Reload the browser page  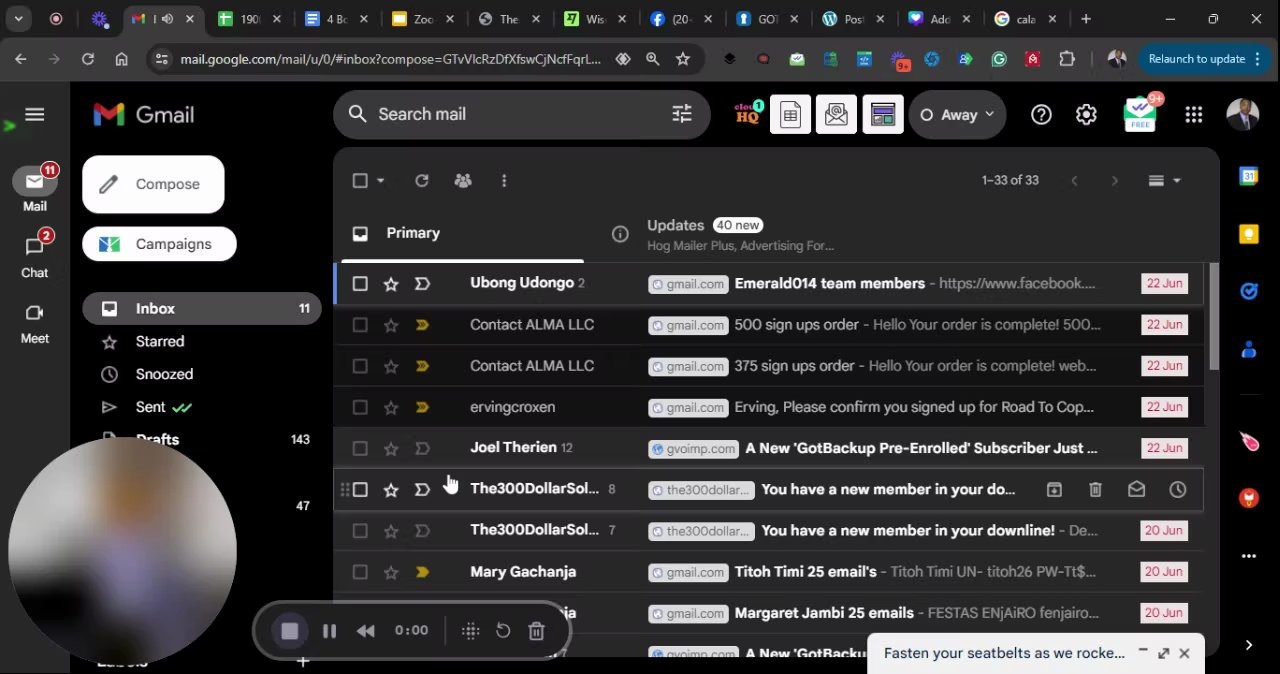(88, 59)
